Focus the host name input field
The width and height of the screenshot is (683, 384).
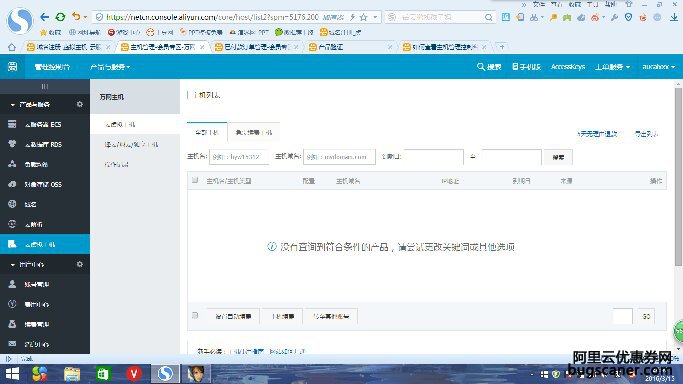[239, 157]
